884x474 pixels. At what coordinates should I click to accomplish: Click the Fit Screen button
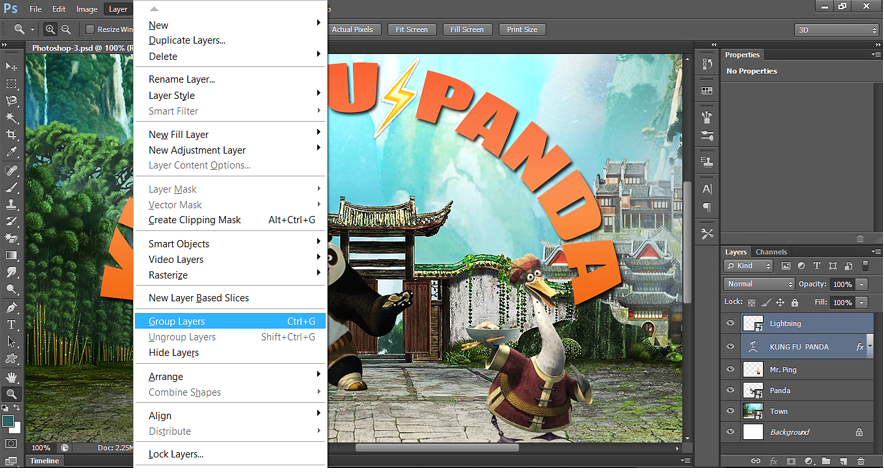pyautogui.click(x=412, y=29)
